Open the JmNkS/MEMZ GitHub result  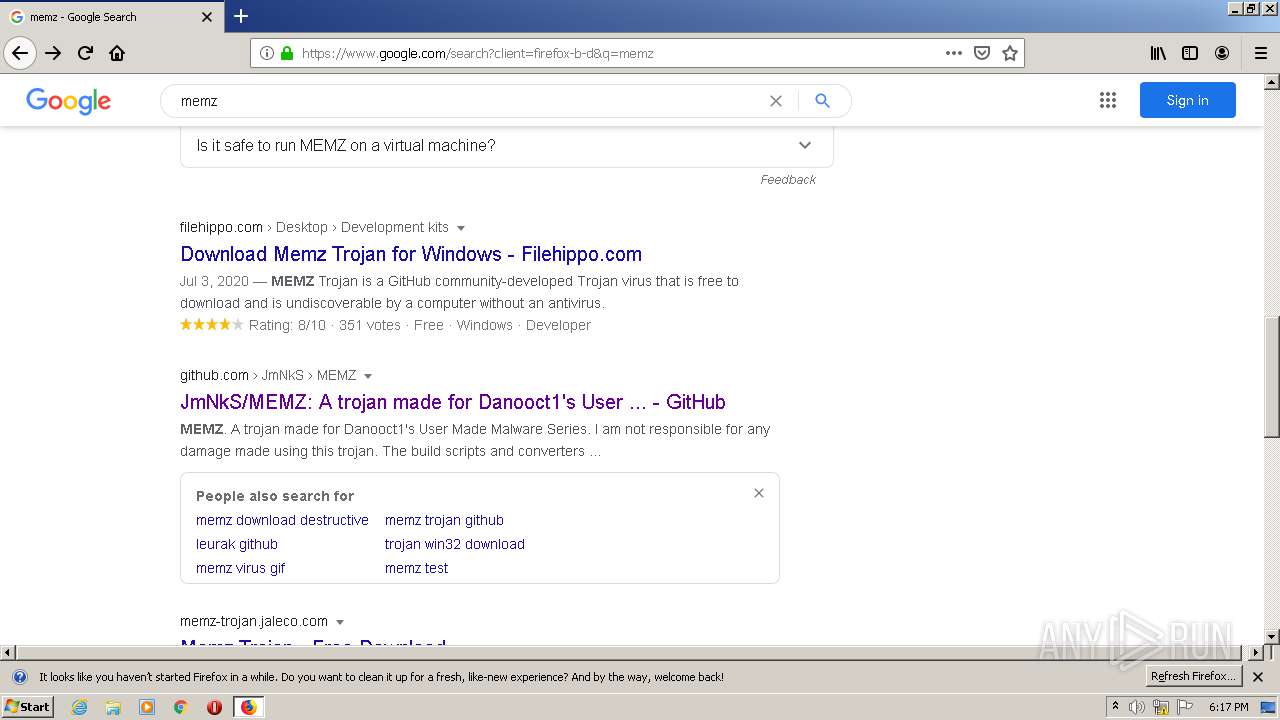[x=453, y=402]
